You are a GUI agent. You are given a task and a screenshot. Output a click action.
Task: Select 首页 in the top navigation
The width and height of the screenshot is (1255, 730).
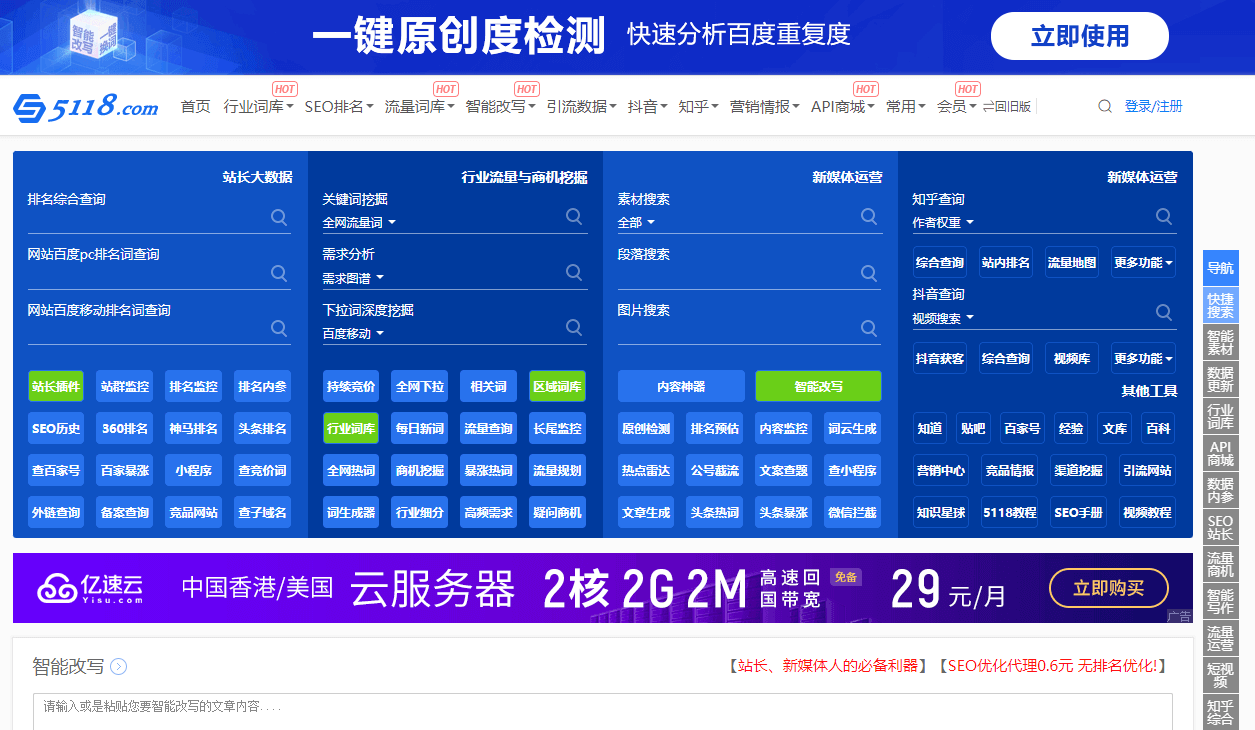pos(196,105)
